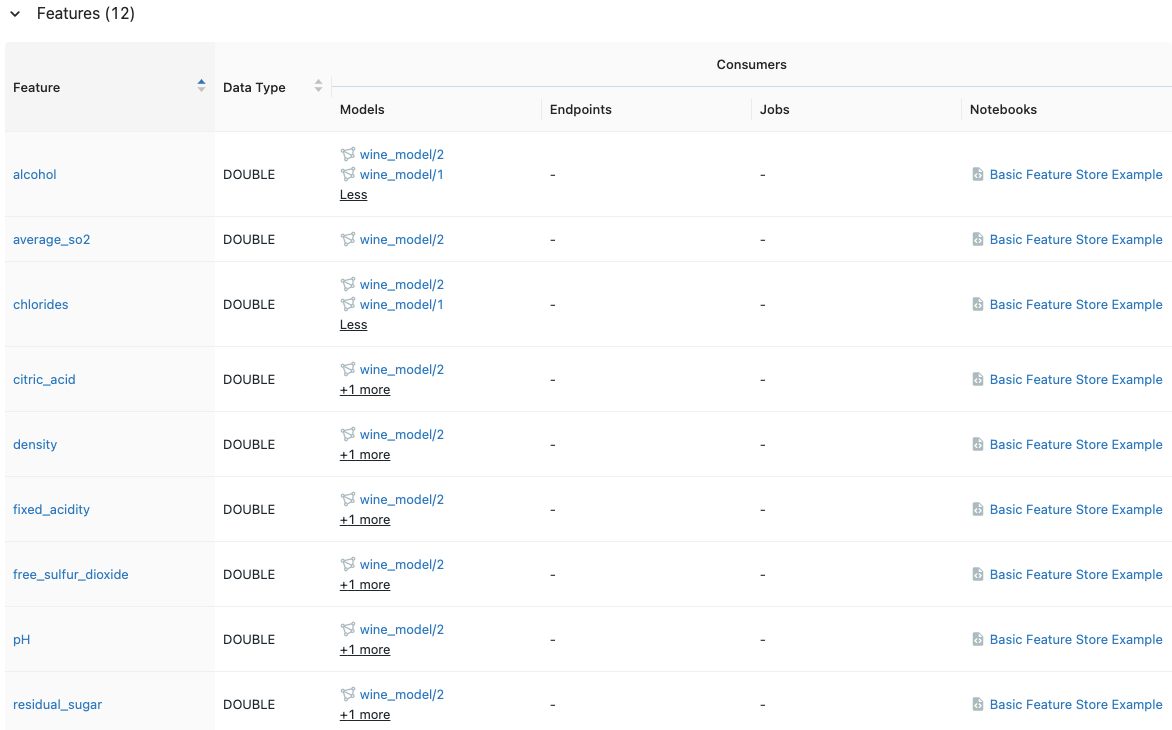The image size is (1172, 730).
Task: Click the notebook icon in the pH row
Action: (978, 639)
